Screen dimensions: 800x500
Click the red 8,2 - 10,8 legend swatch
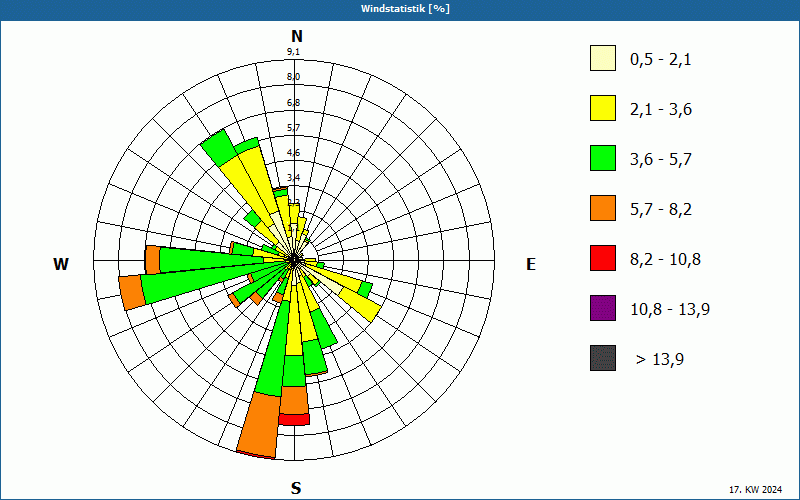[603, 258]
